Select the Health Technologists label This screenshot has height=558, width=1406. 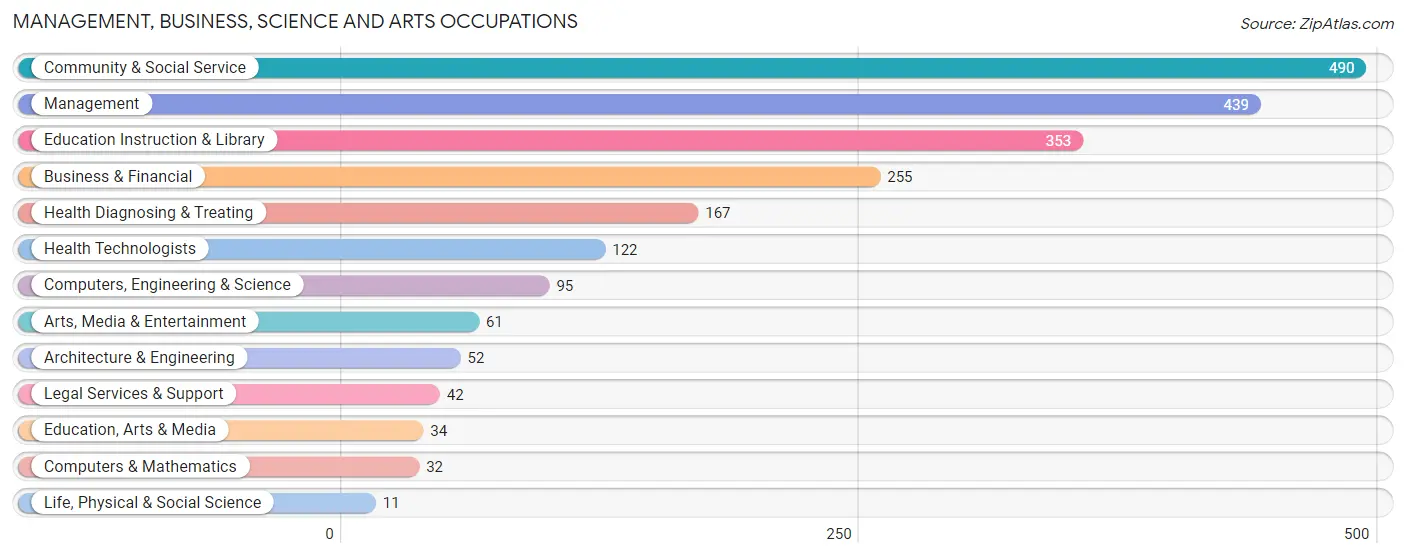pyautogui.click(x=120, y=249)
